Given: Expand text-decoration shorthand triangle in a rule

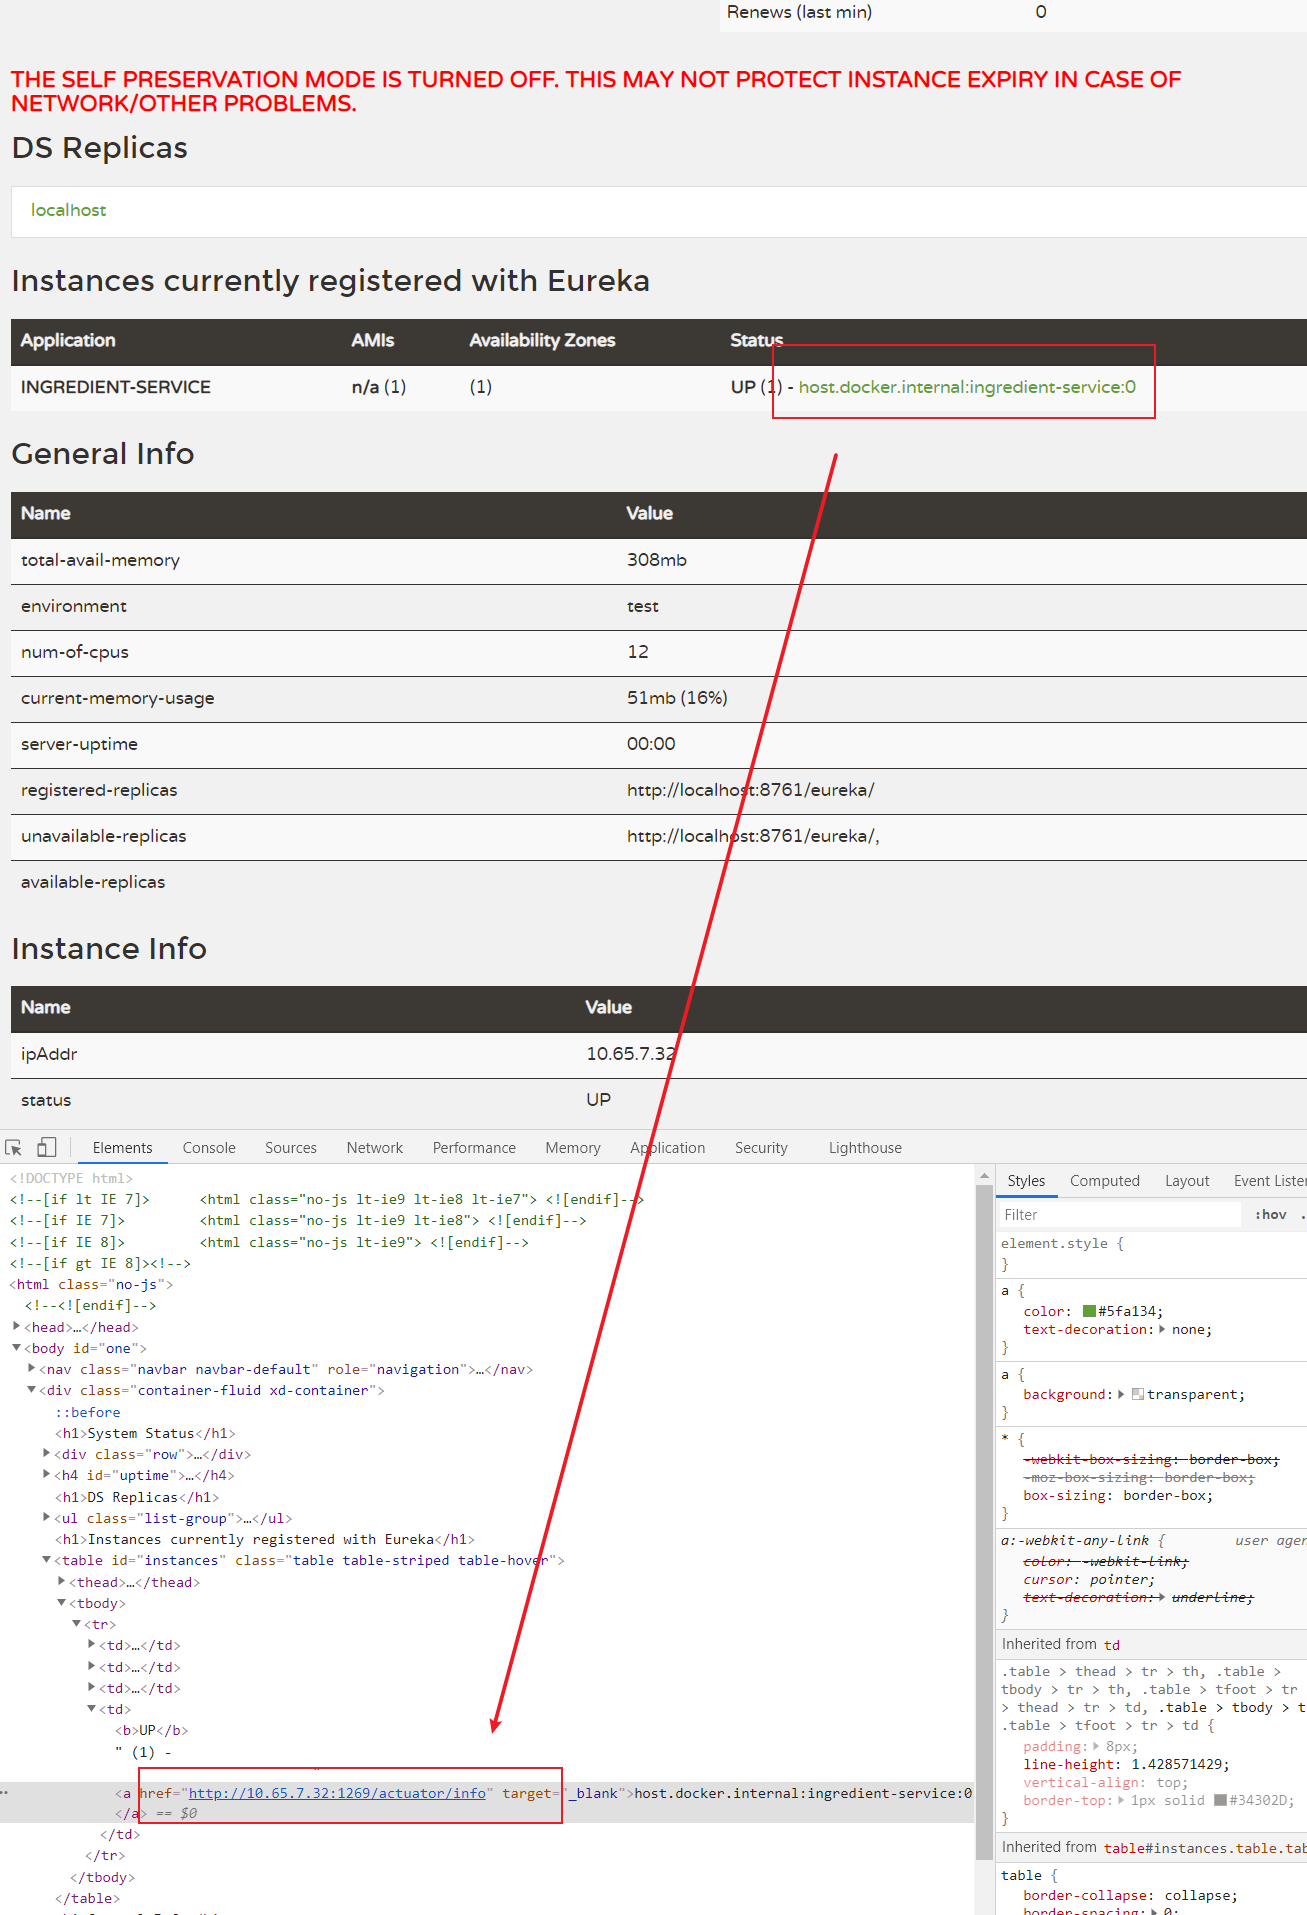Looking at the screenshot, I should (x=1162, y=1329).
